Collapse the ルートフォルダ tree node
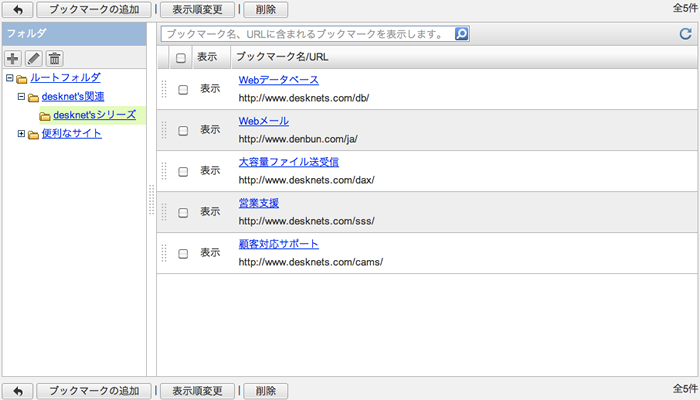The image size is (700, 400). (x=9, y=78)
